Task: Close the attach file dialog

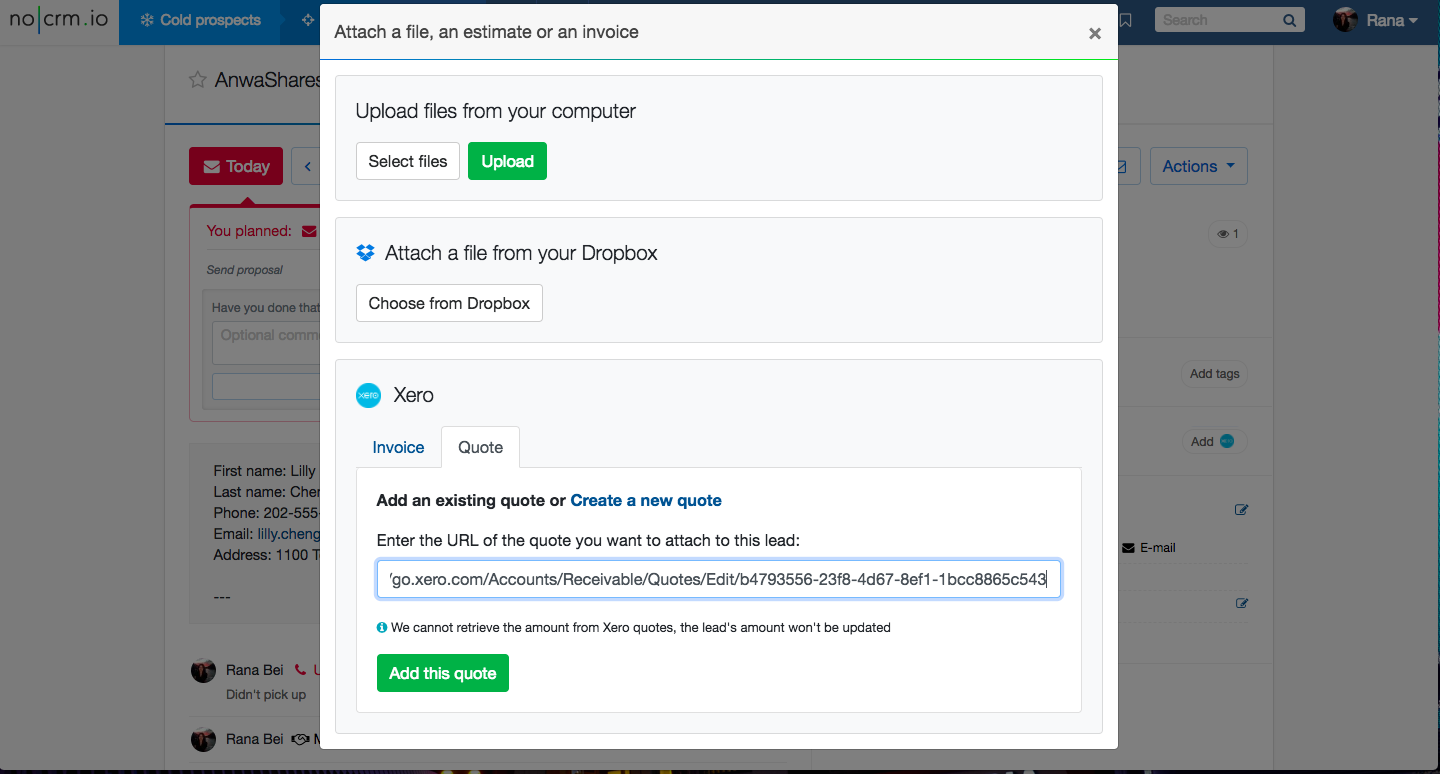Action: click(1095, 33)
